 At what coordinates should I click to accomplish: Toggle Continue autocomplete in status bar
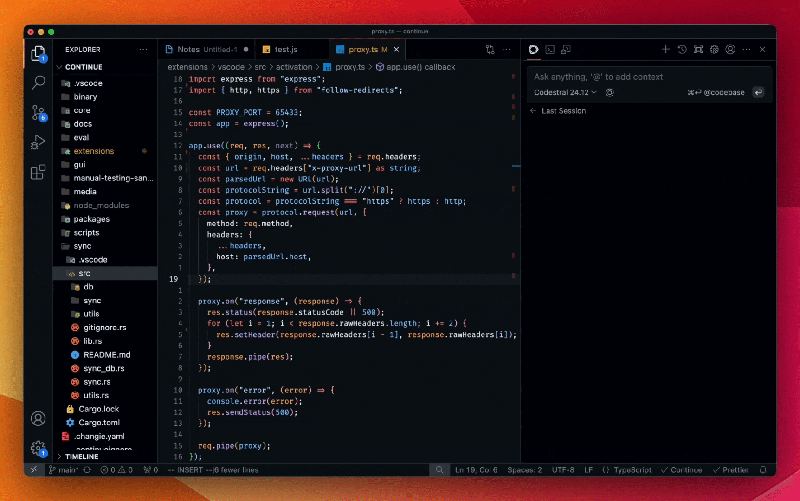click(x=681, y=469)
